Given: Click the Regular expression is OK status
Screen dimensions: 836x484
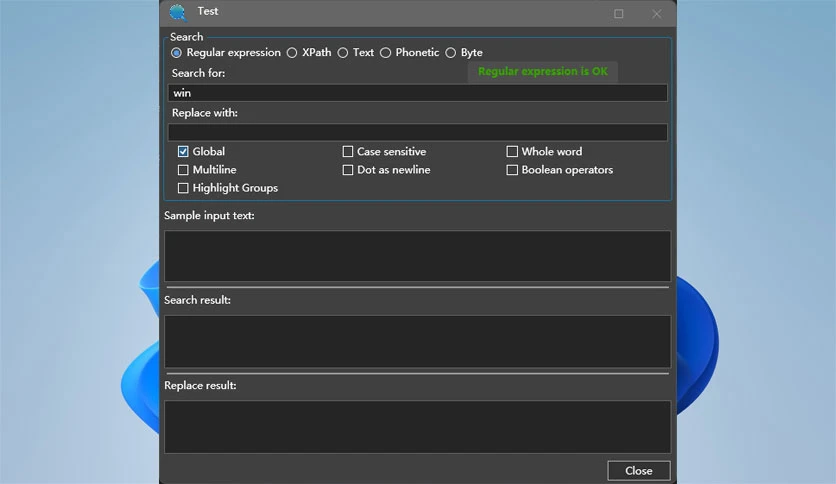Looking at the screenshot, I should 543,71.
